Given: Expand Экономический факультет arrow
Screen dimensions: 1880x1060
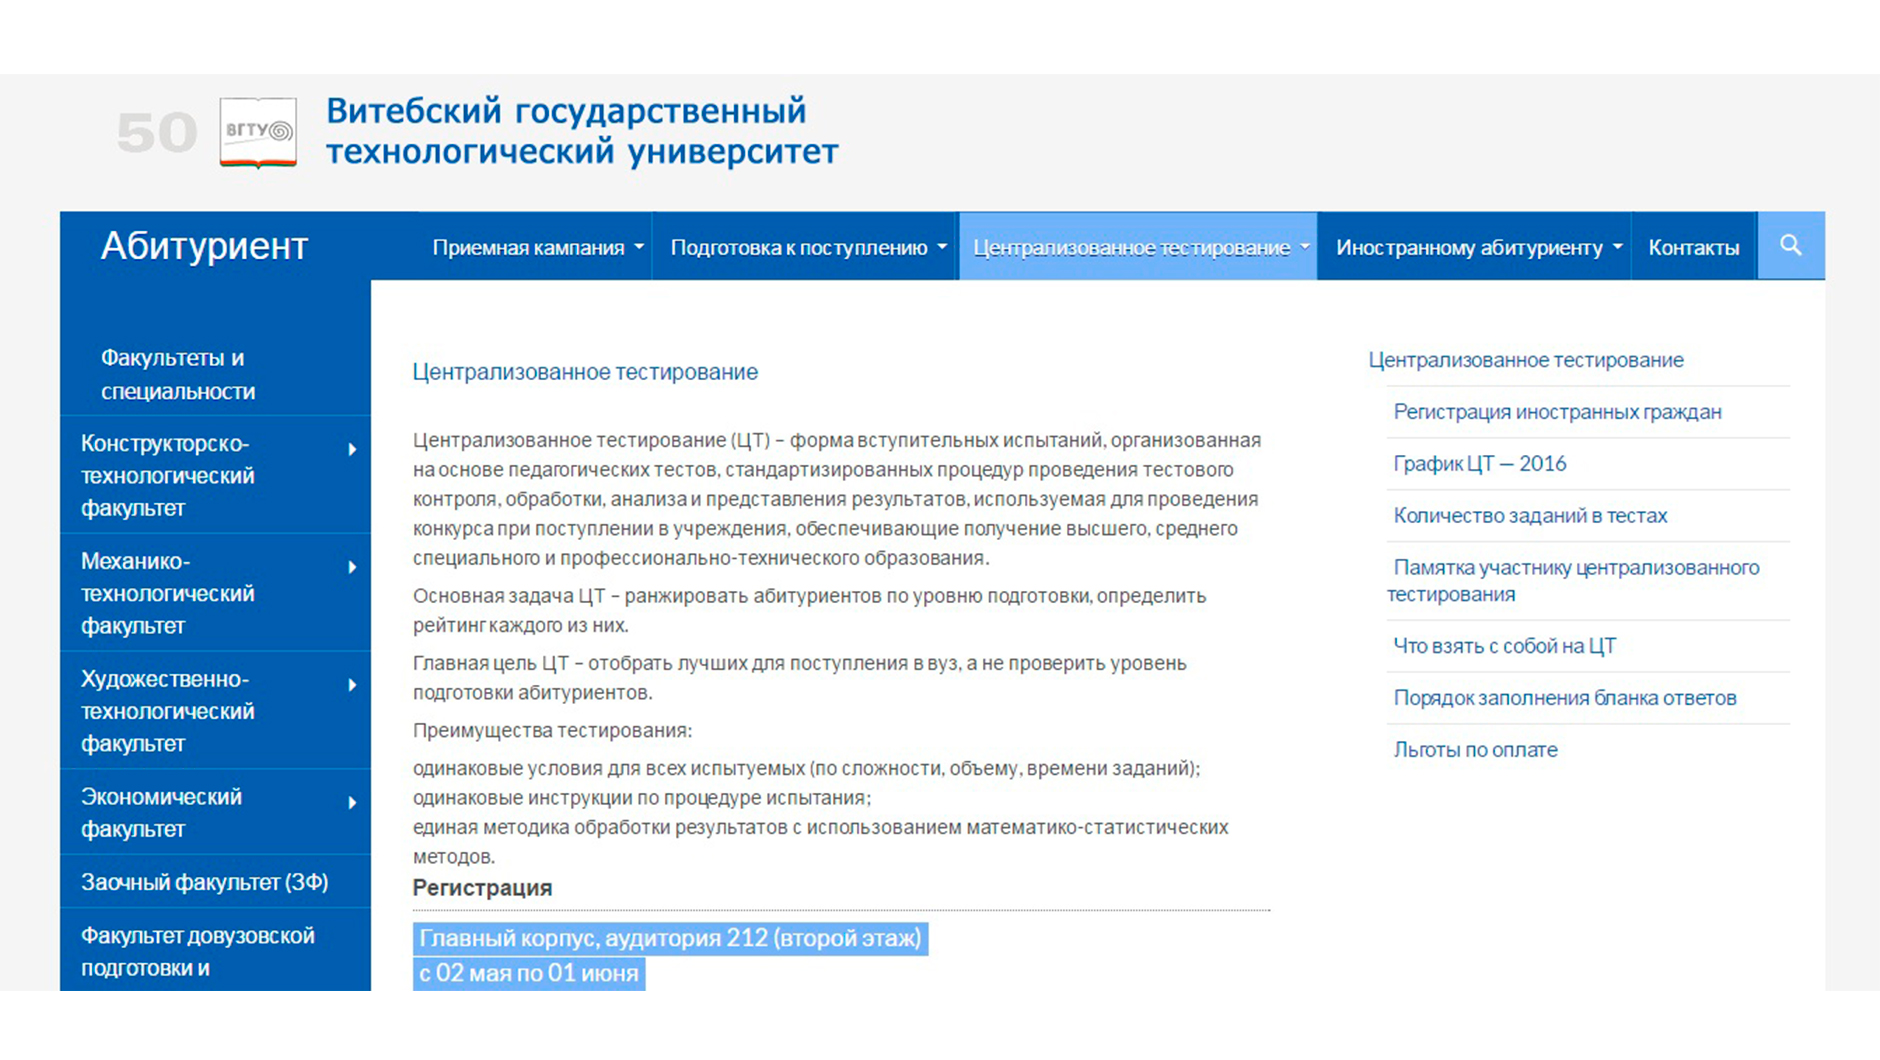Looking at the screenshot, I should click(352, 803).
